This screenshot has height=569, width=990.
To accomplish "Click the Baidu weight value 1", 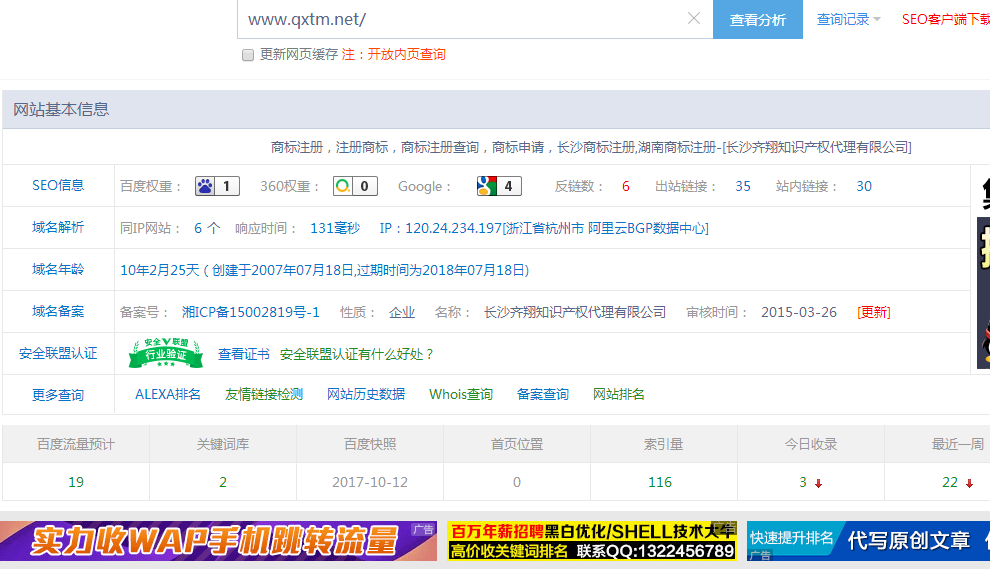I will (x=227, y=186).
